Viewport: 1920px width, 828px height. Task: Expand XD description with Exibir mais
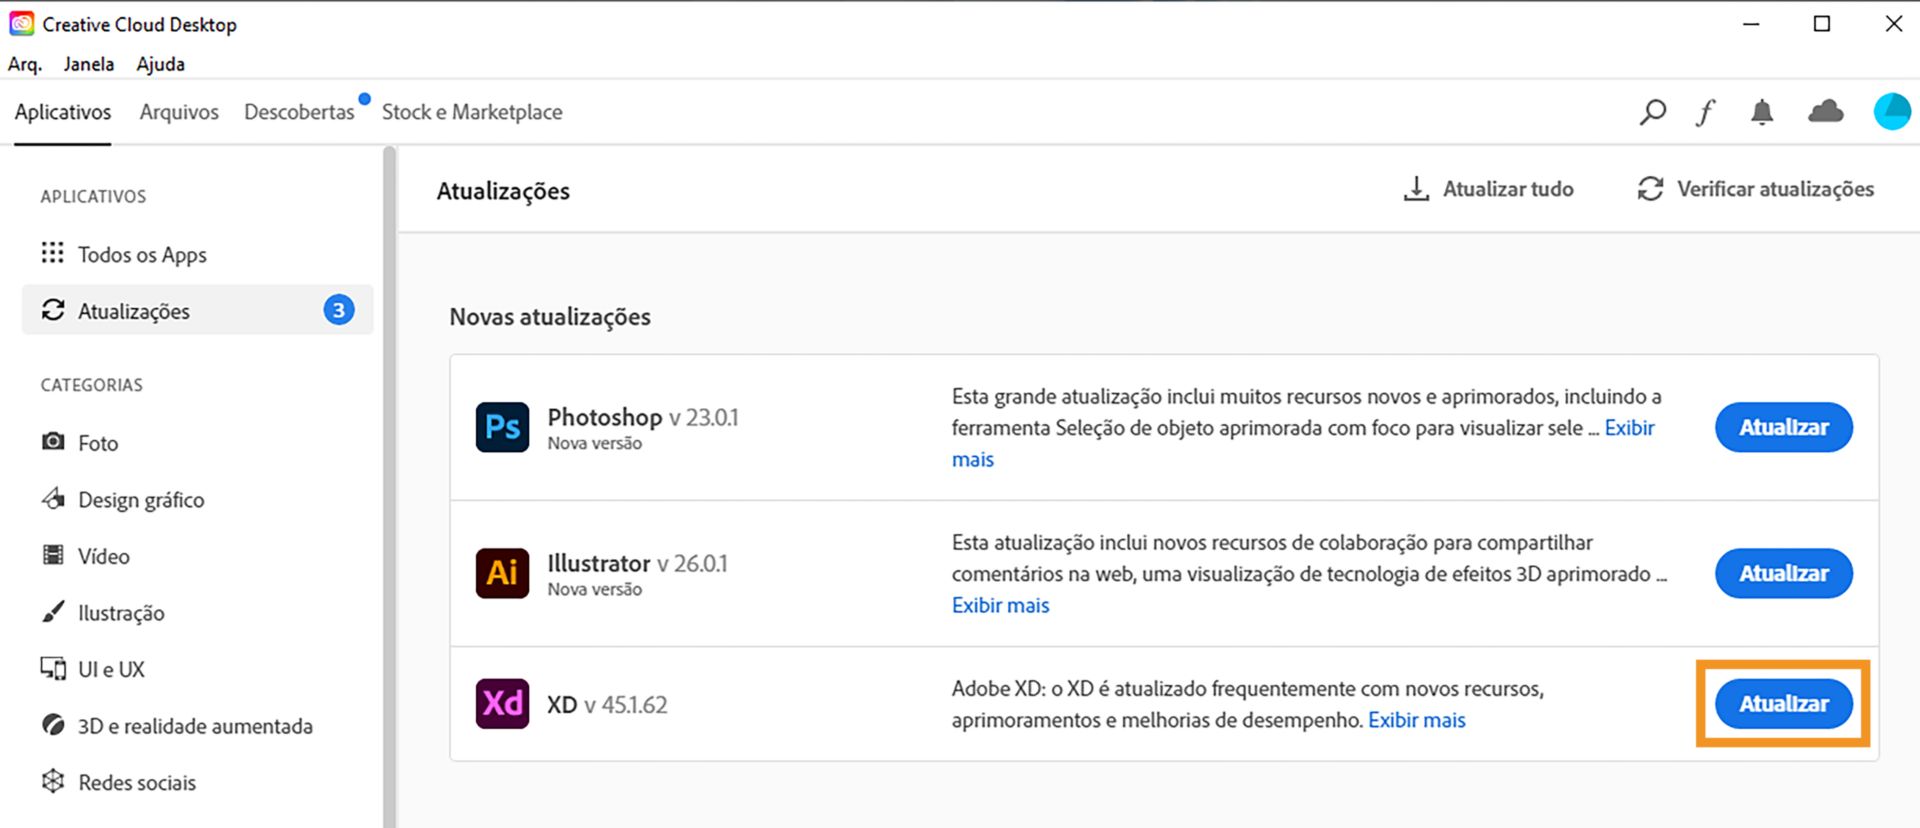pyautogui.click(x=1416, y=720)
